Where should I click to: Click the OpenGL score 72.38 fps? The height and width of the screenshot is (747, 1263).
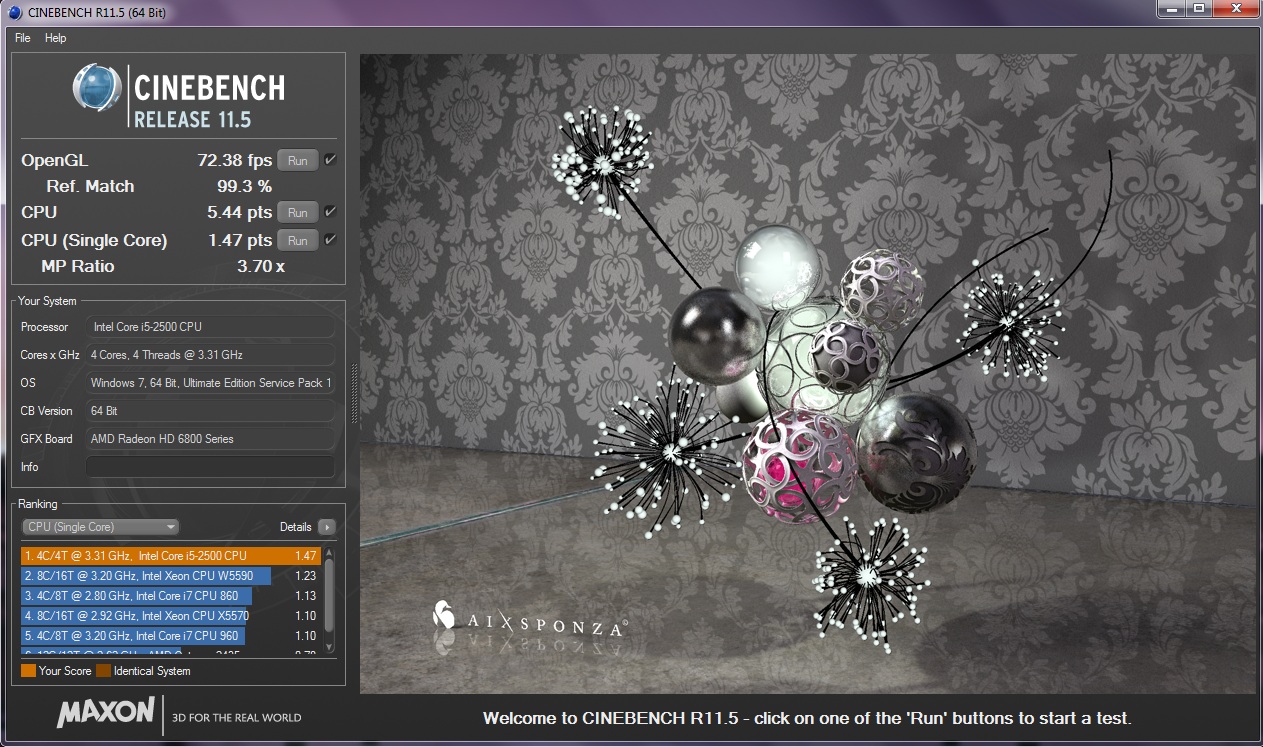tap(234, 160)
